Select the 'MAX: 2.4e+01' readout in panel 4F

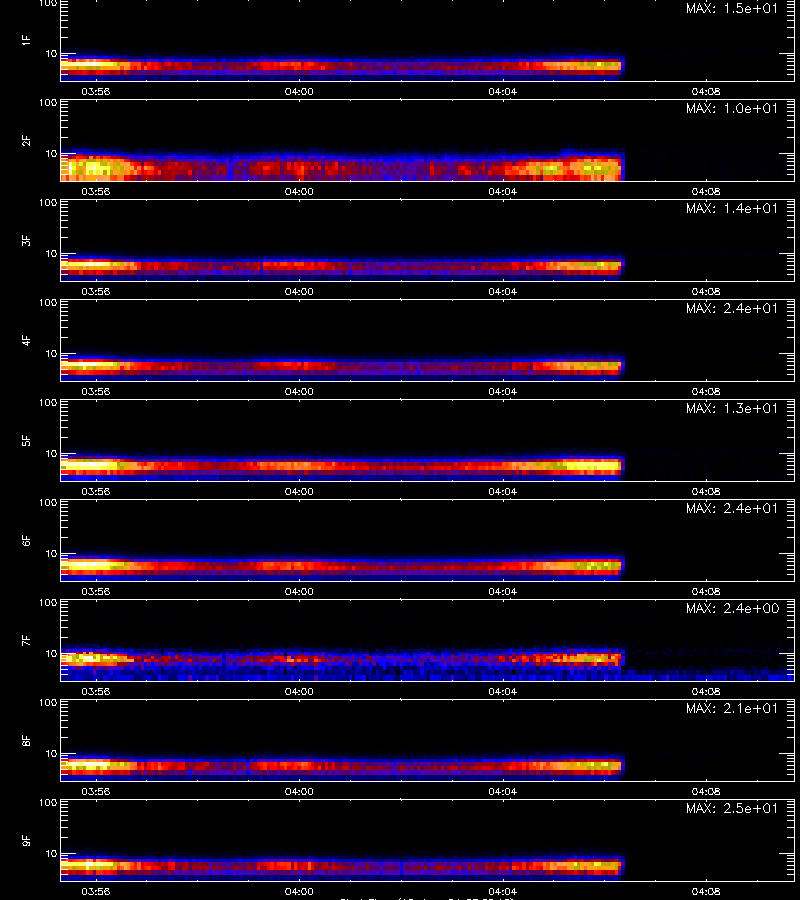point(732,308)
